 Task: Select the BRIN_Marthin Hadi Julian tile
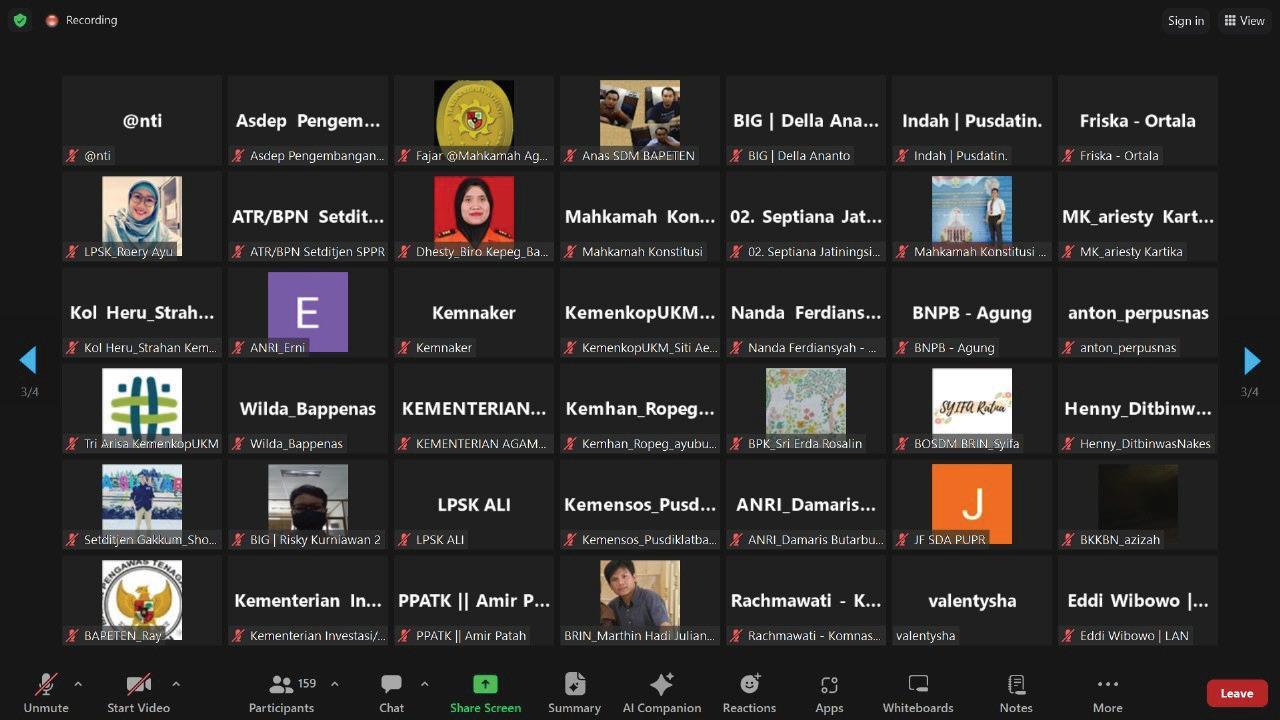[x=640, y=601]
